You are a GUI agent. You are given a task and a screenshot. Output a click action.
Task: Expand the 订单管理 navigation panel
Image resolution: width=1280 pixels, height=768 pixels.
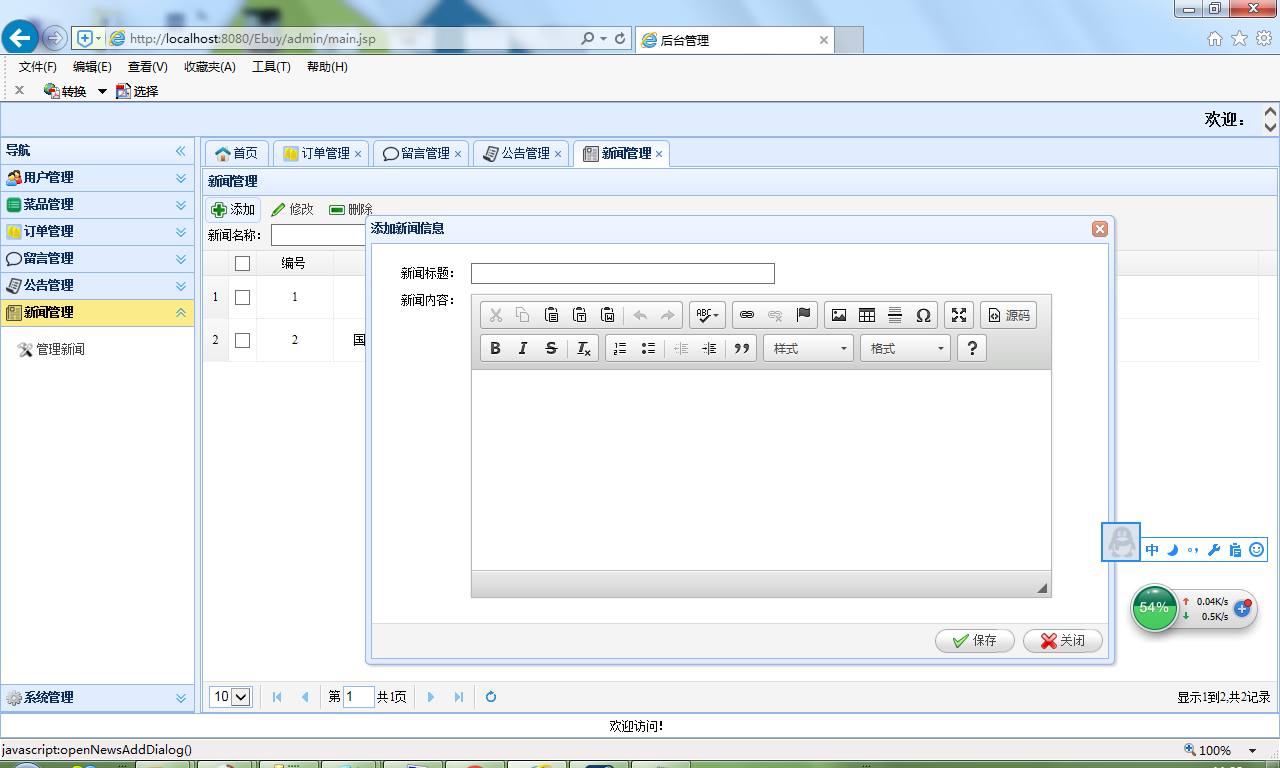[181, 232]
